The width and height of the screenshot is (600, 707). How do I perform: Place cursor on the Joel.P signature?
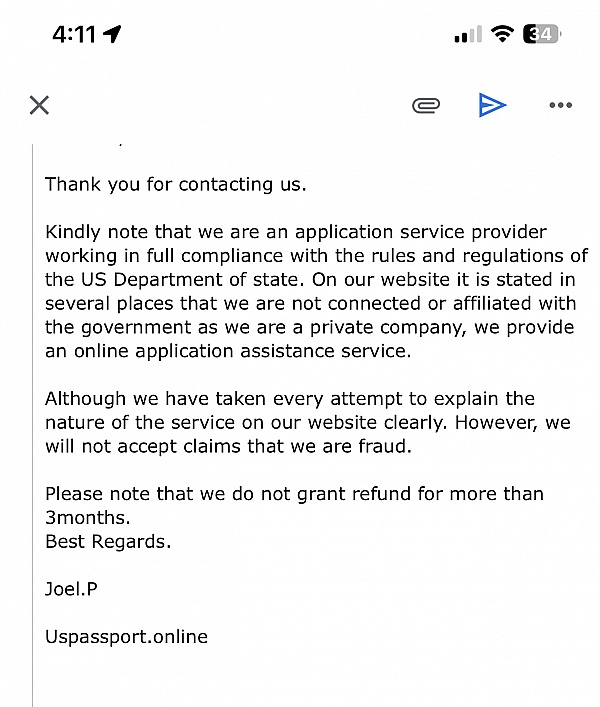[71, 589]
